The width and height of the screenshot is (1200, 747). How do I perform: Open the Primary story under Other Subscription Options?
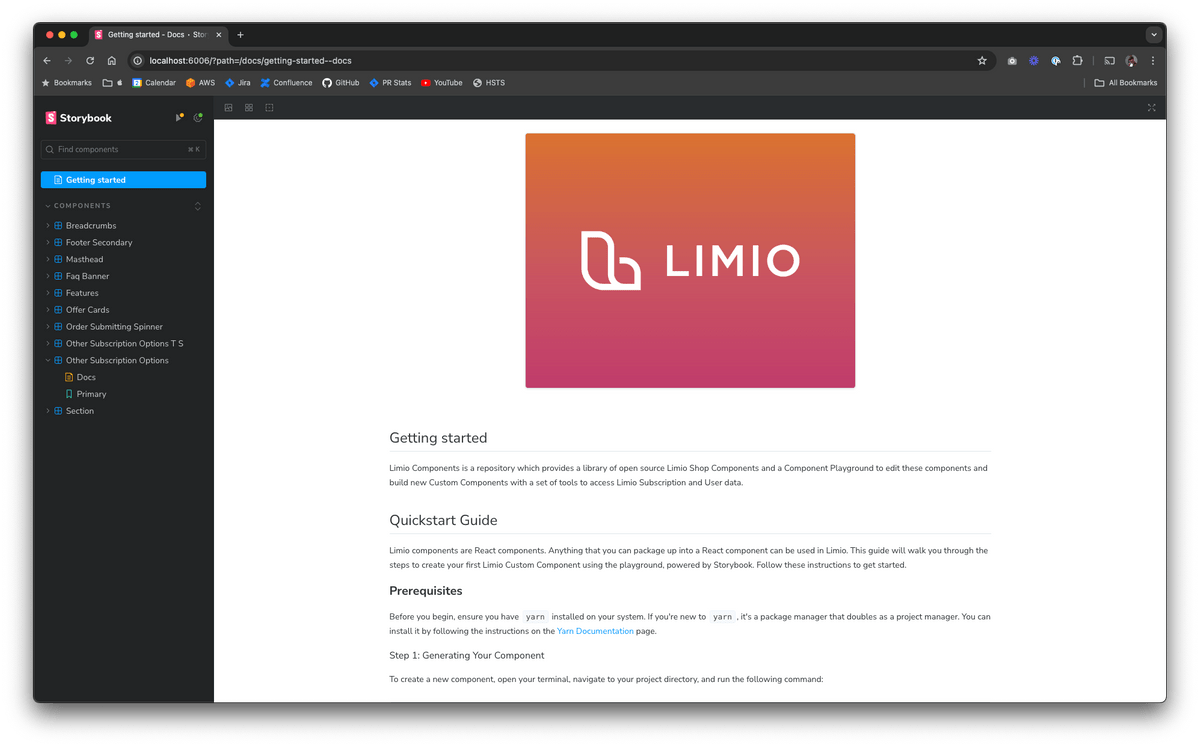coord(91,394)
